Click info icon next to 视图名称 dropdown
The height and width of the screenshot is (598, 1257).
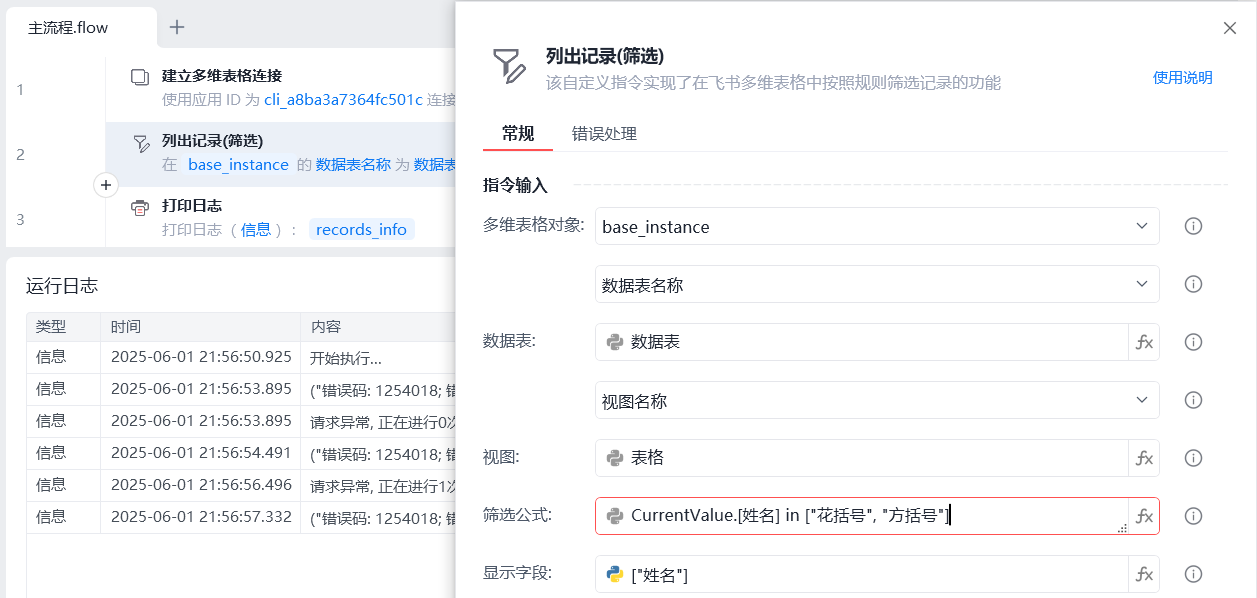pos(1193,400)
